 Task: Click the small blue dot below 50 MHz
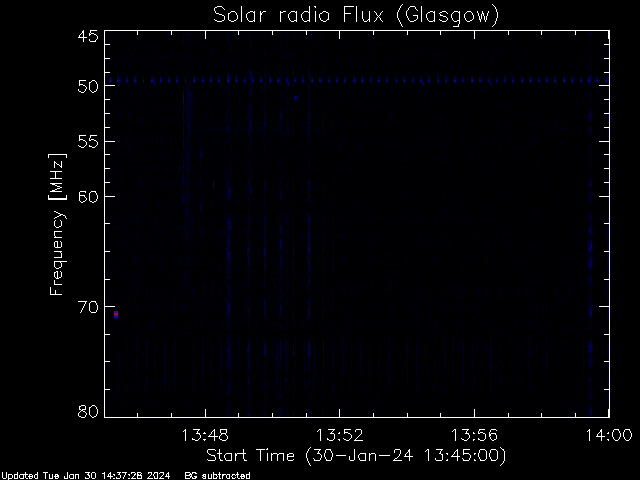296,98
